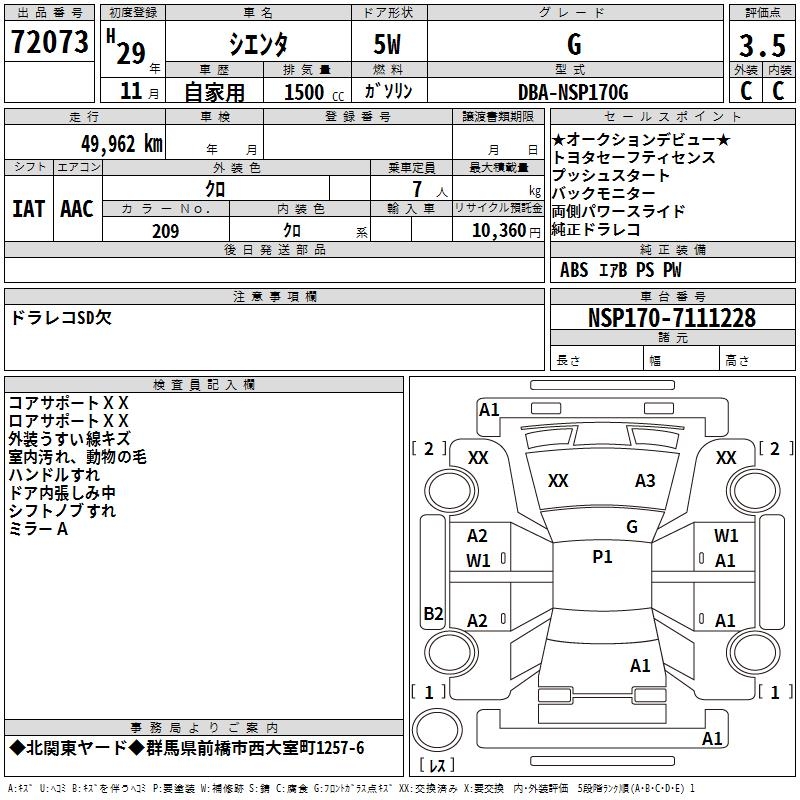Click the interior color クロ under 内装色
The height and width of the screenshot is (800, 800).
[x=292, y=231]
